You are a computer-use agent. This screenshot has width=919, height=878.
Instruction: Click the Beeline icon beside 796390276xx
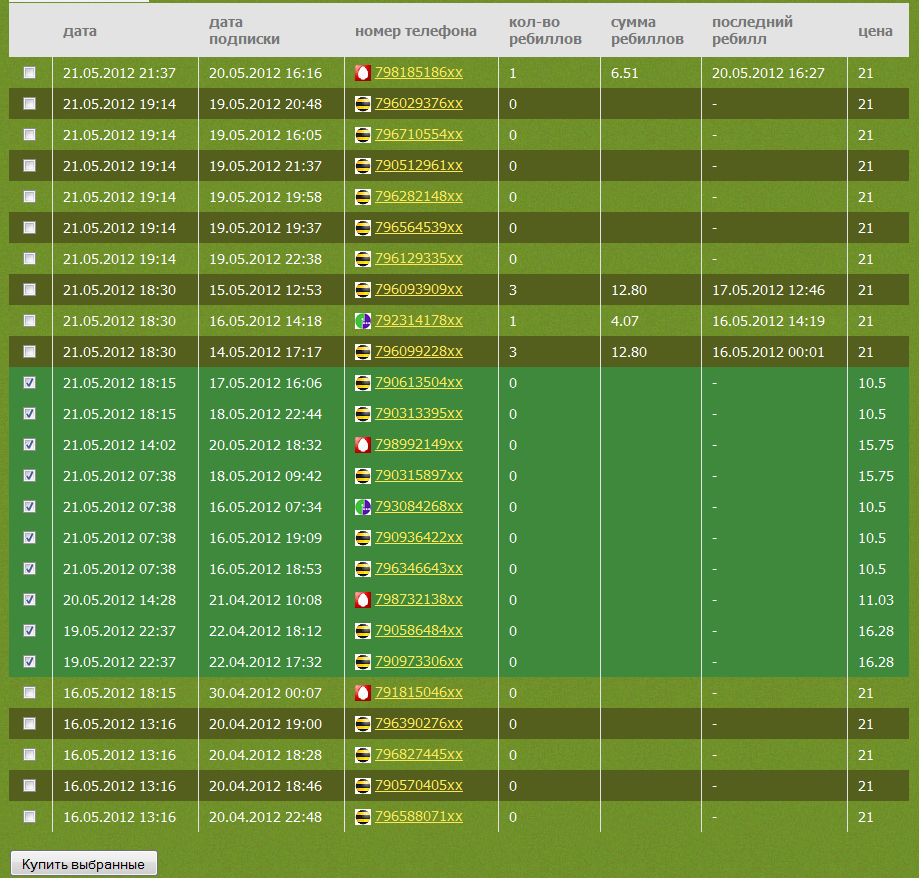pyautogui.click(x=363, y=724)
